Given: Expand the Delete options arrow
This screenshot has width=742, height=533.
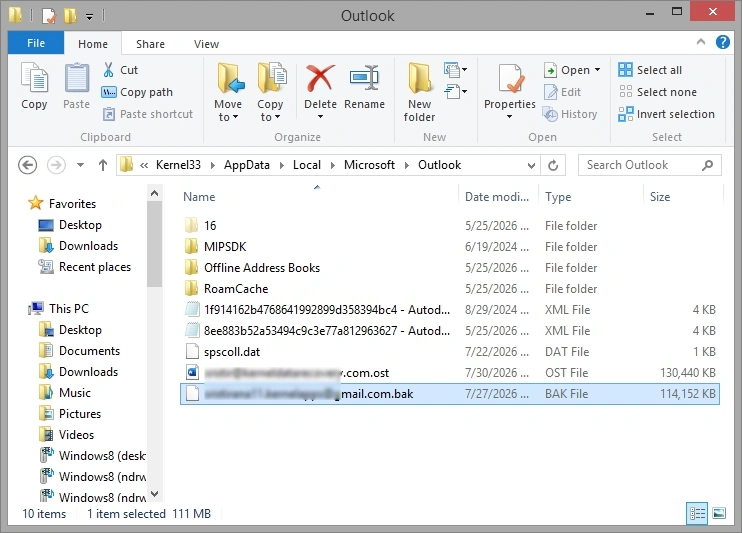Looking at the screenshot, I should coord(320,116).
